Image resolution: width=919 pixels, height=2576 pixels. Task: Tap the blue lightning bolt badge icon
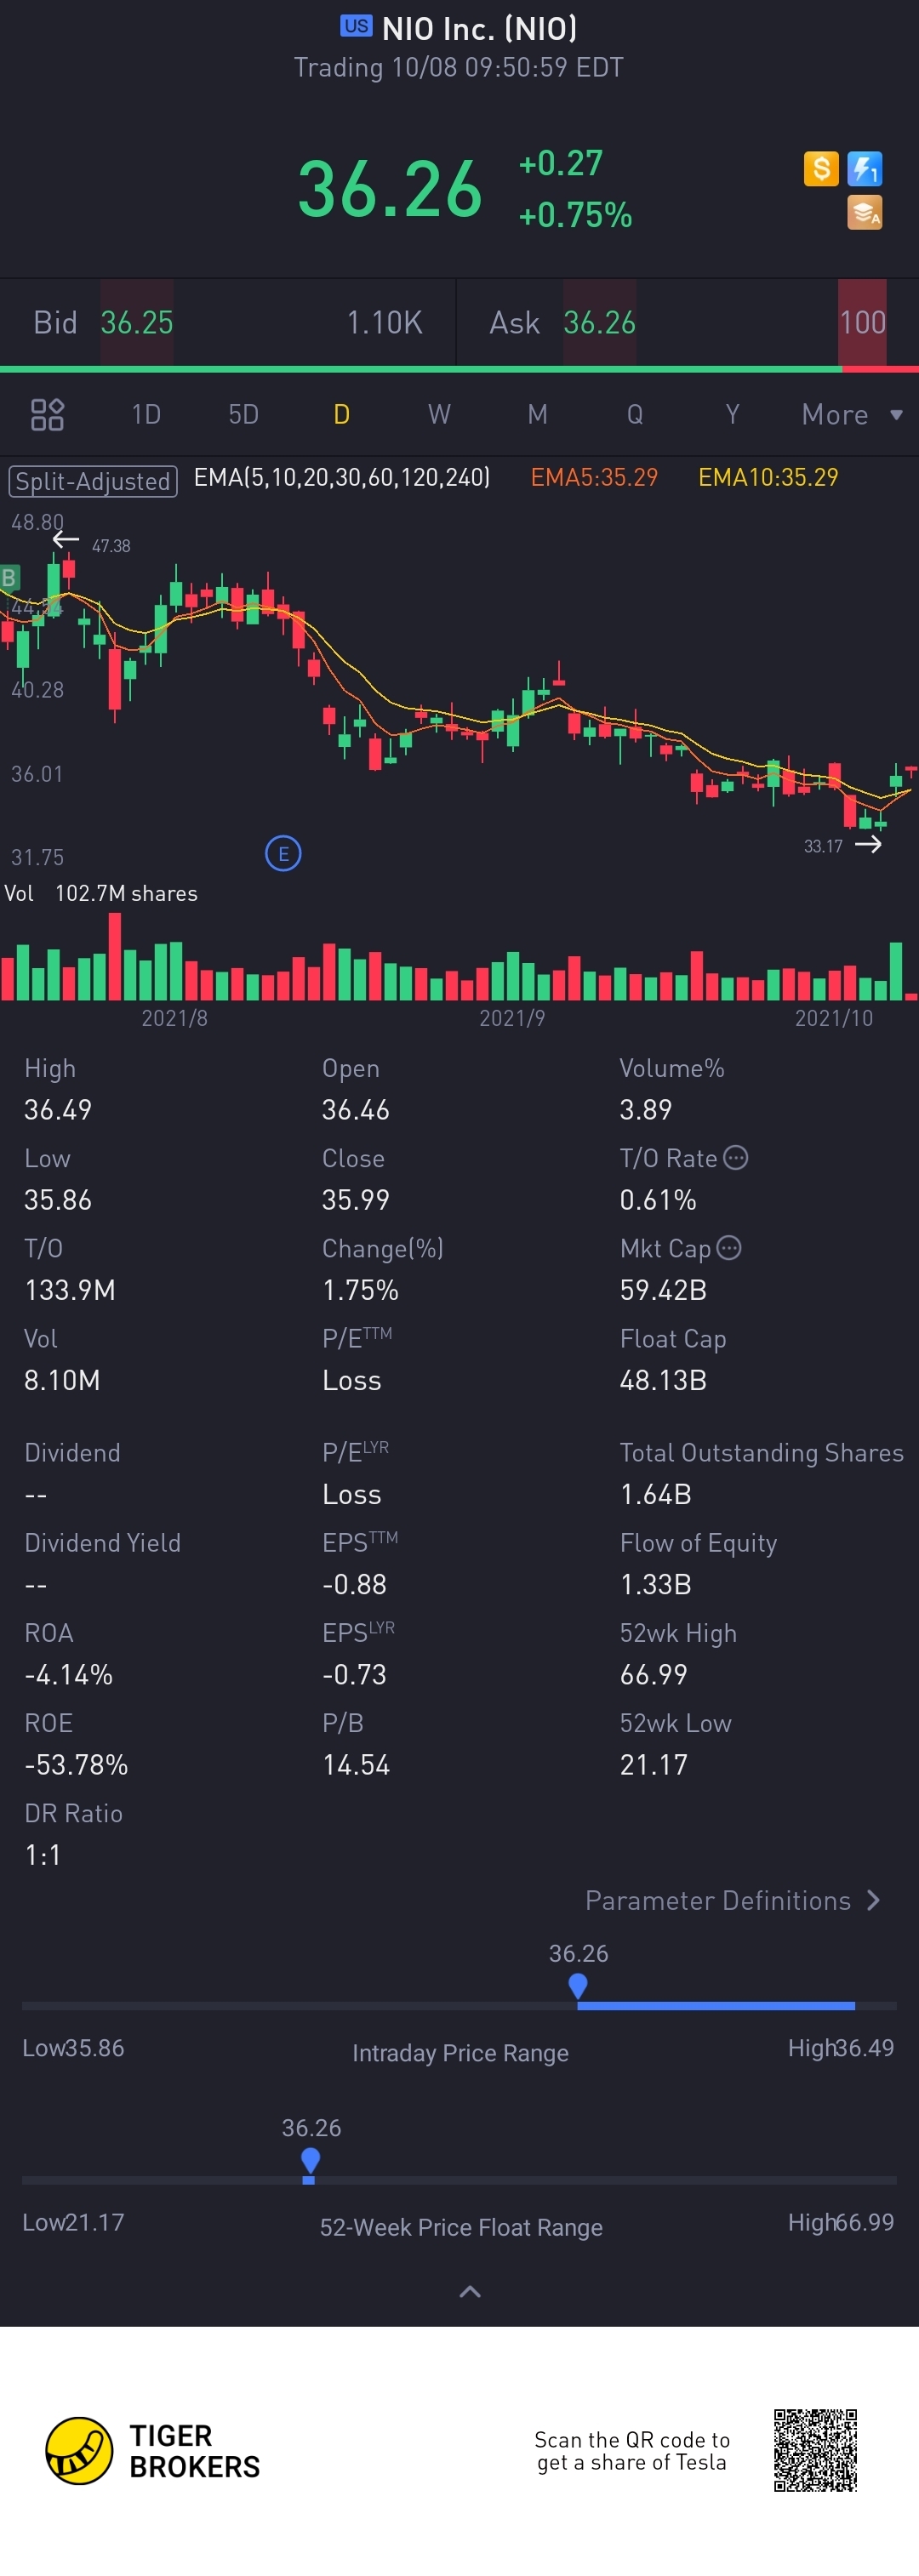[864, 168]
